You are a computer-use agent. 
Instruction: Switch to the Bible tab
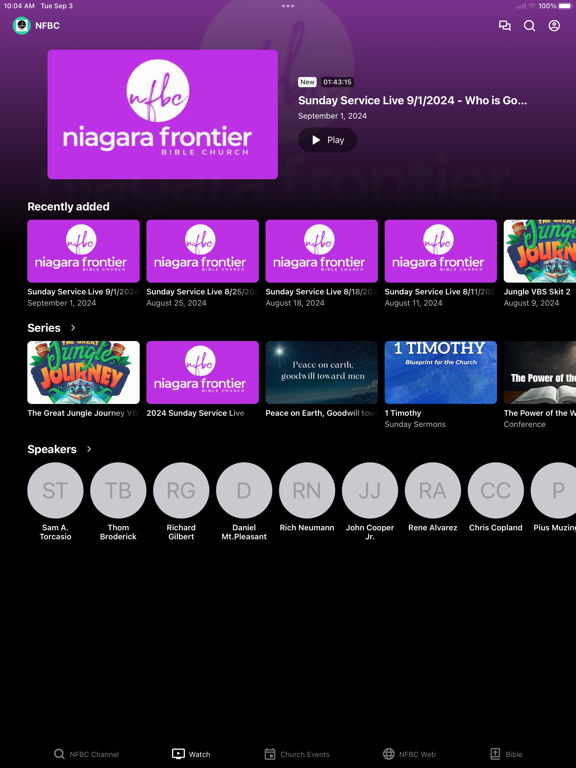(x=506, y=754)
